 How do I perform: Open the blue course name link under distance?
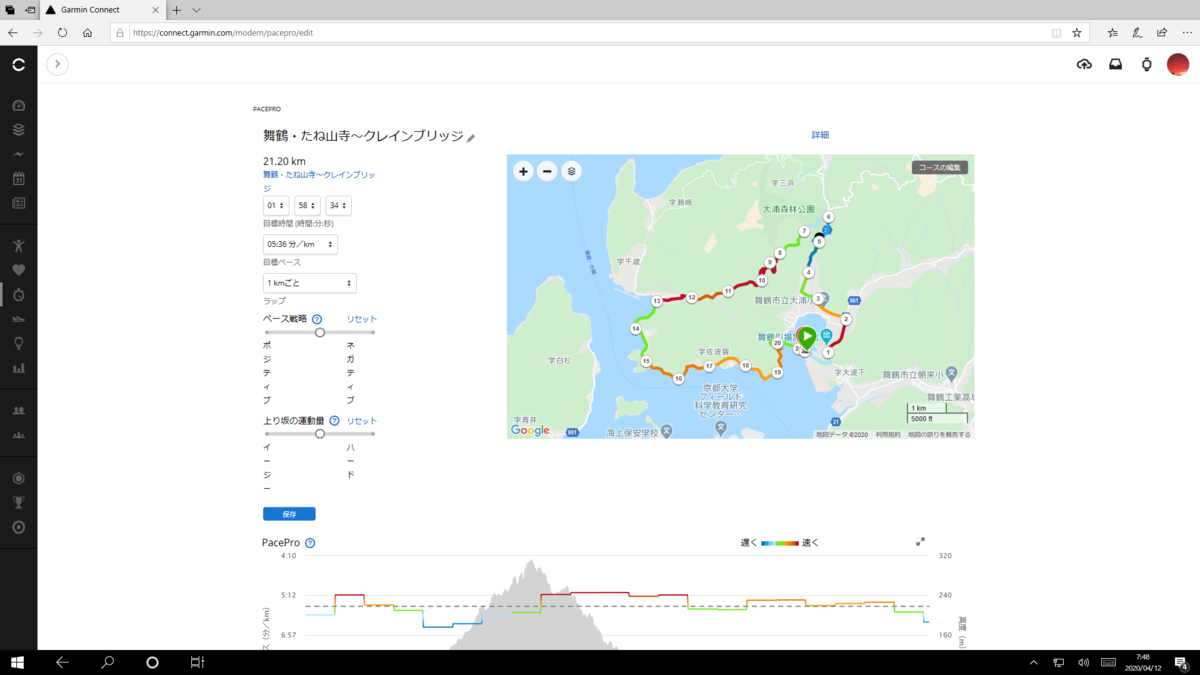point(319,181)
